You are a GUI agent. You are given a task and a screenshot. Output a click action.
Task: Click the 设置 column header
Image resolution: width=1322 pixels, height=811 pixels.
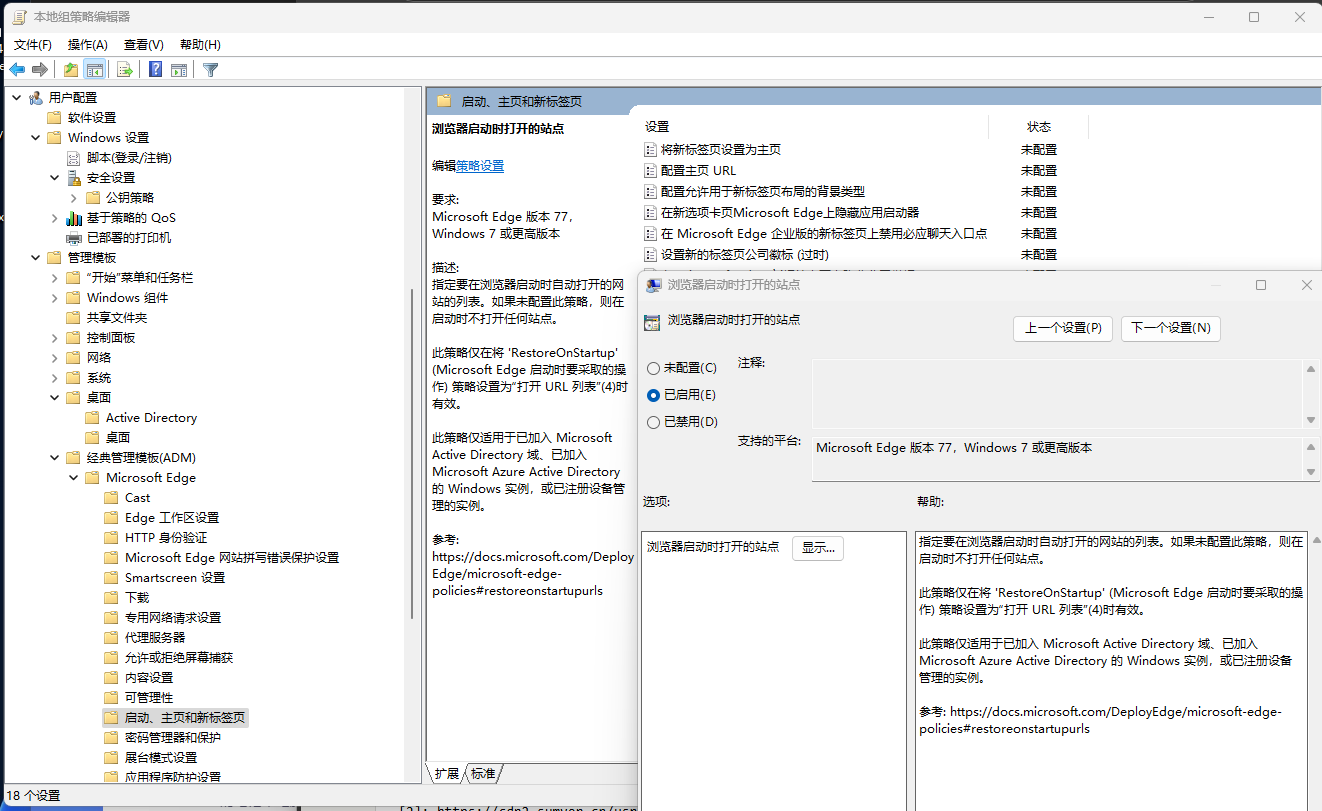point(657,127)
